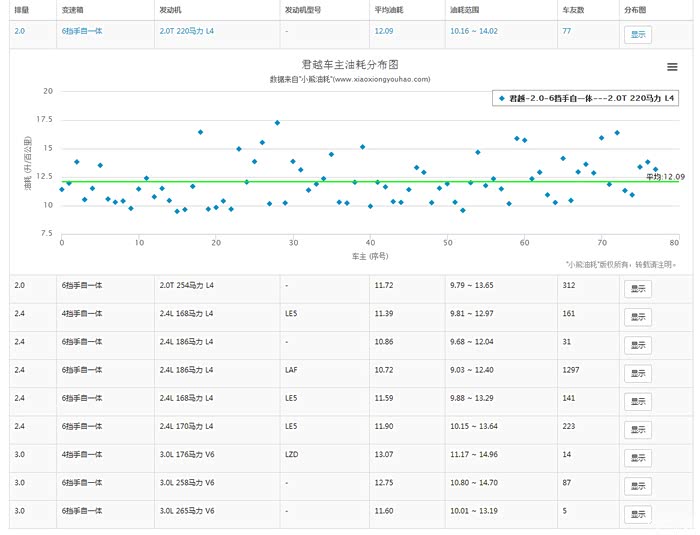Show distribution for 3.0L 258马力 V6
Screen dimensions: 700x535
pyautogui.click(x=637, y=485)
